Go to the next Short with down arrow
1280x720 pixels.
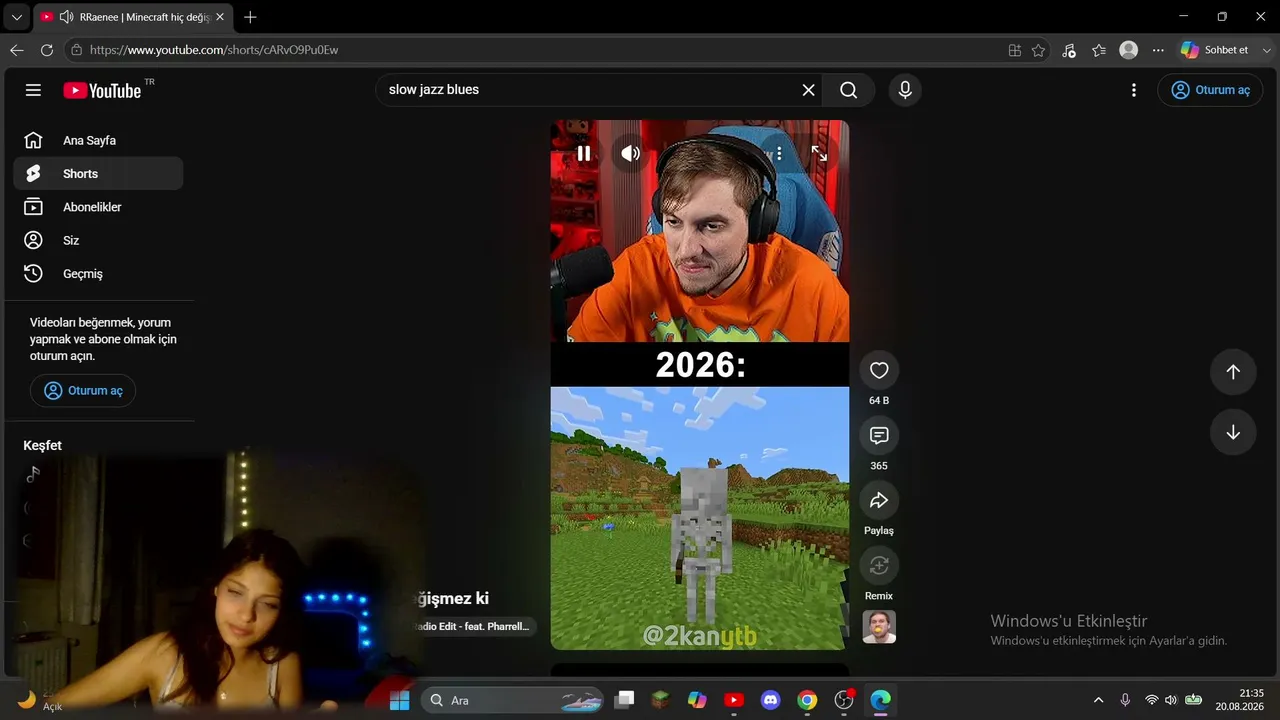coord(1233,433)
